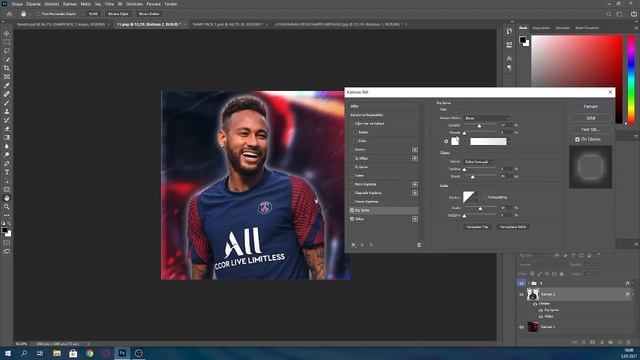This screenshot has width=640, height=360.
Task: Toggle Dış Işıma checkbox in styles list
Action: (352, 210)
